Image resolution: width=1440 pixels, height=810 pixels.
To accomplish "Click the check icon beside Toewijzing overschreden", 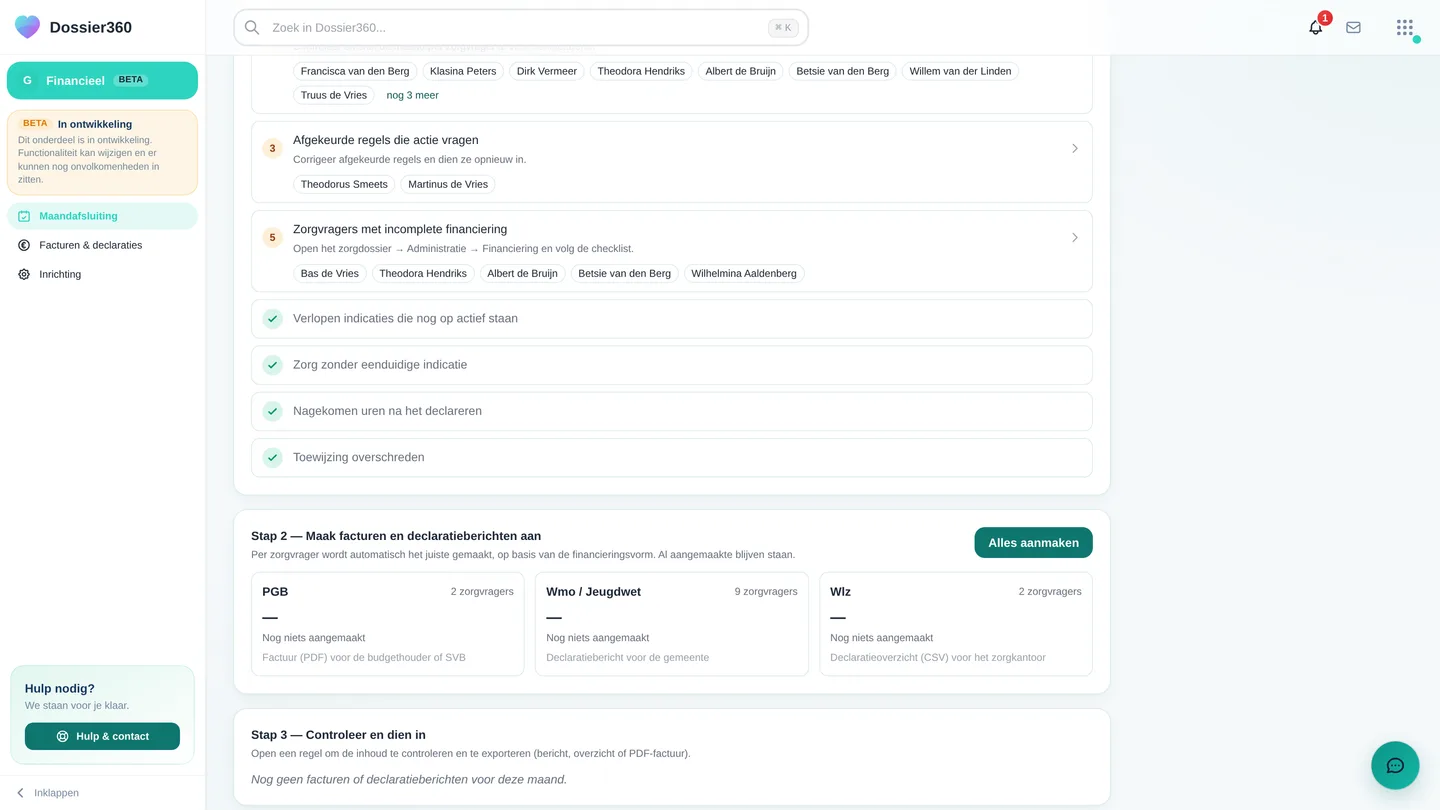I will click(272, 458).
